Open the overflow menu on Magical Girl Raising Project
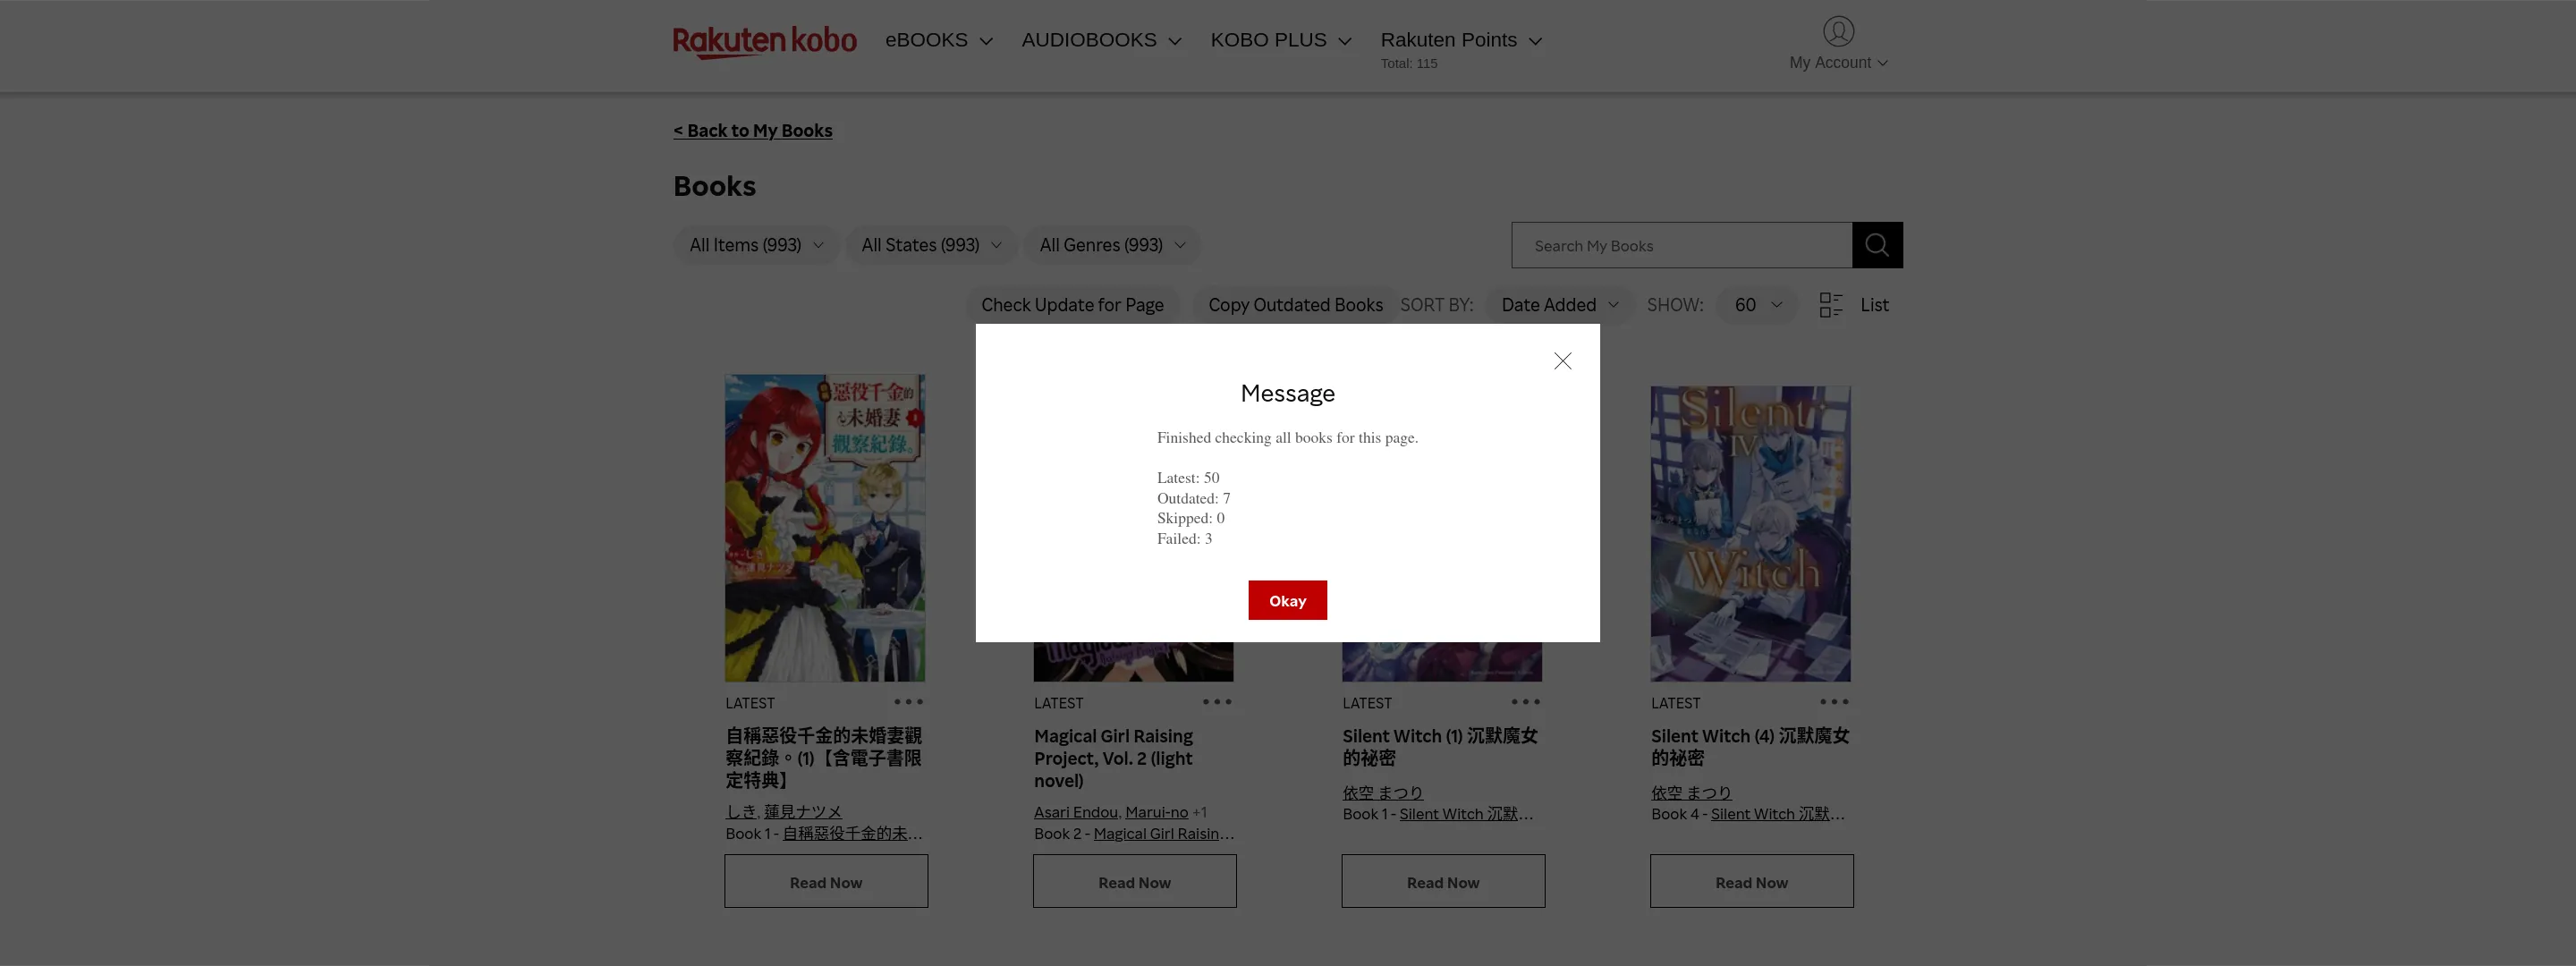This screenshot has height=966, width=2576. click(x=1217, y=701)
